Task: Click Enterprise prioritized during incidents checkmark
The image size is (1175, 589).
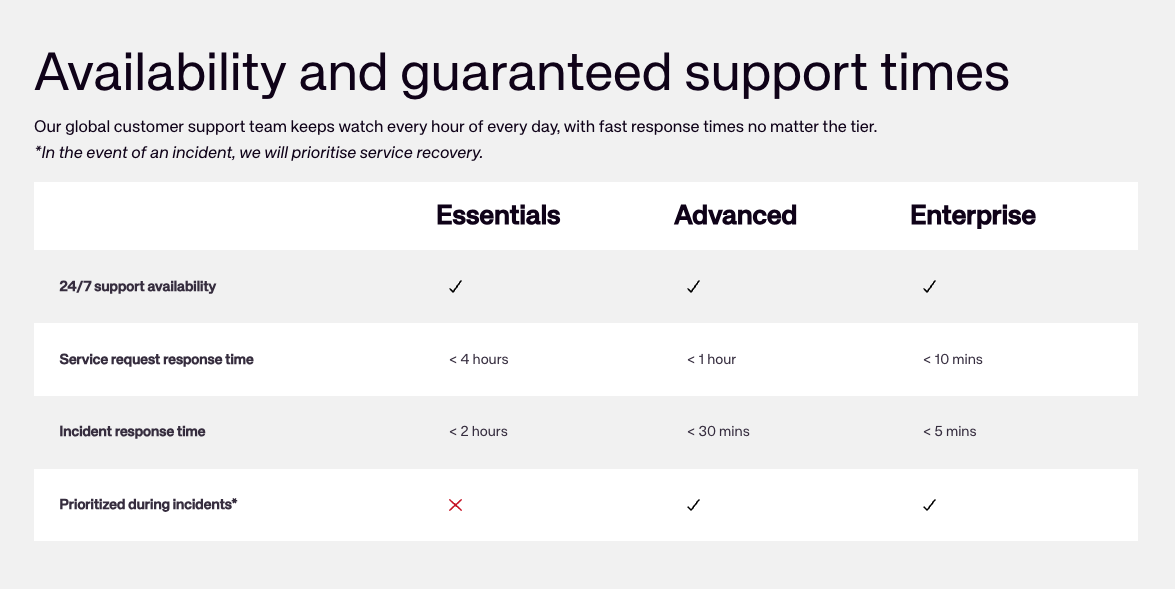Action: tap(929, 505)
